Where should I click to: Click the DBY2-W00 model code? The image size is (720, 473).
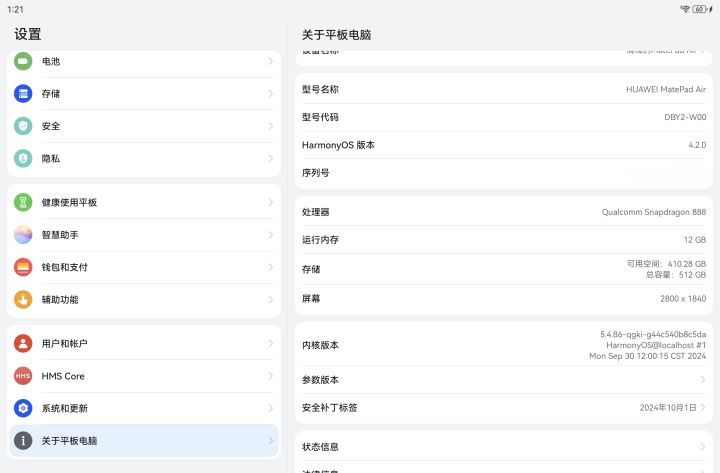tap(685, 117)
